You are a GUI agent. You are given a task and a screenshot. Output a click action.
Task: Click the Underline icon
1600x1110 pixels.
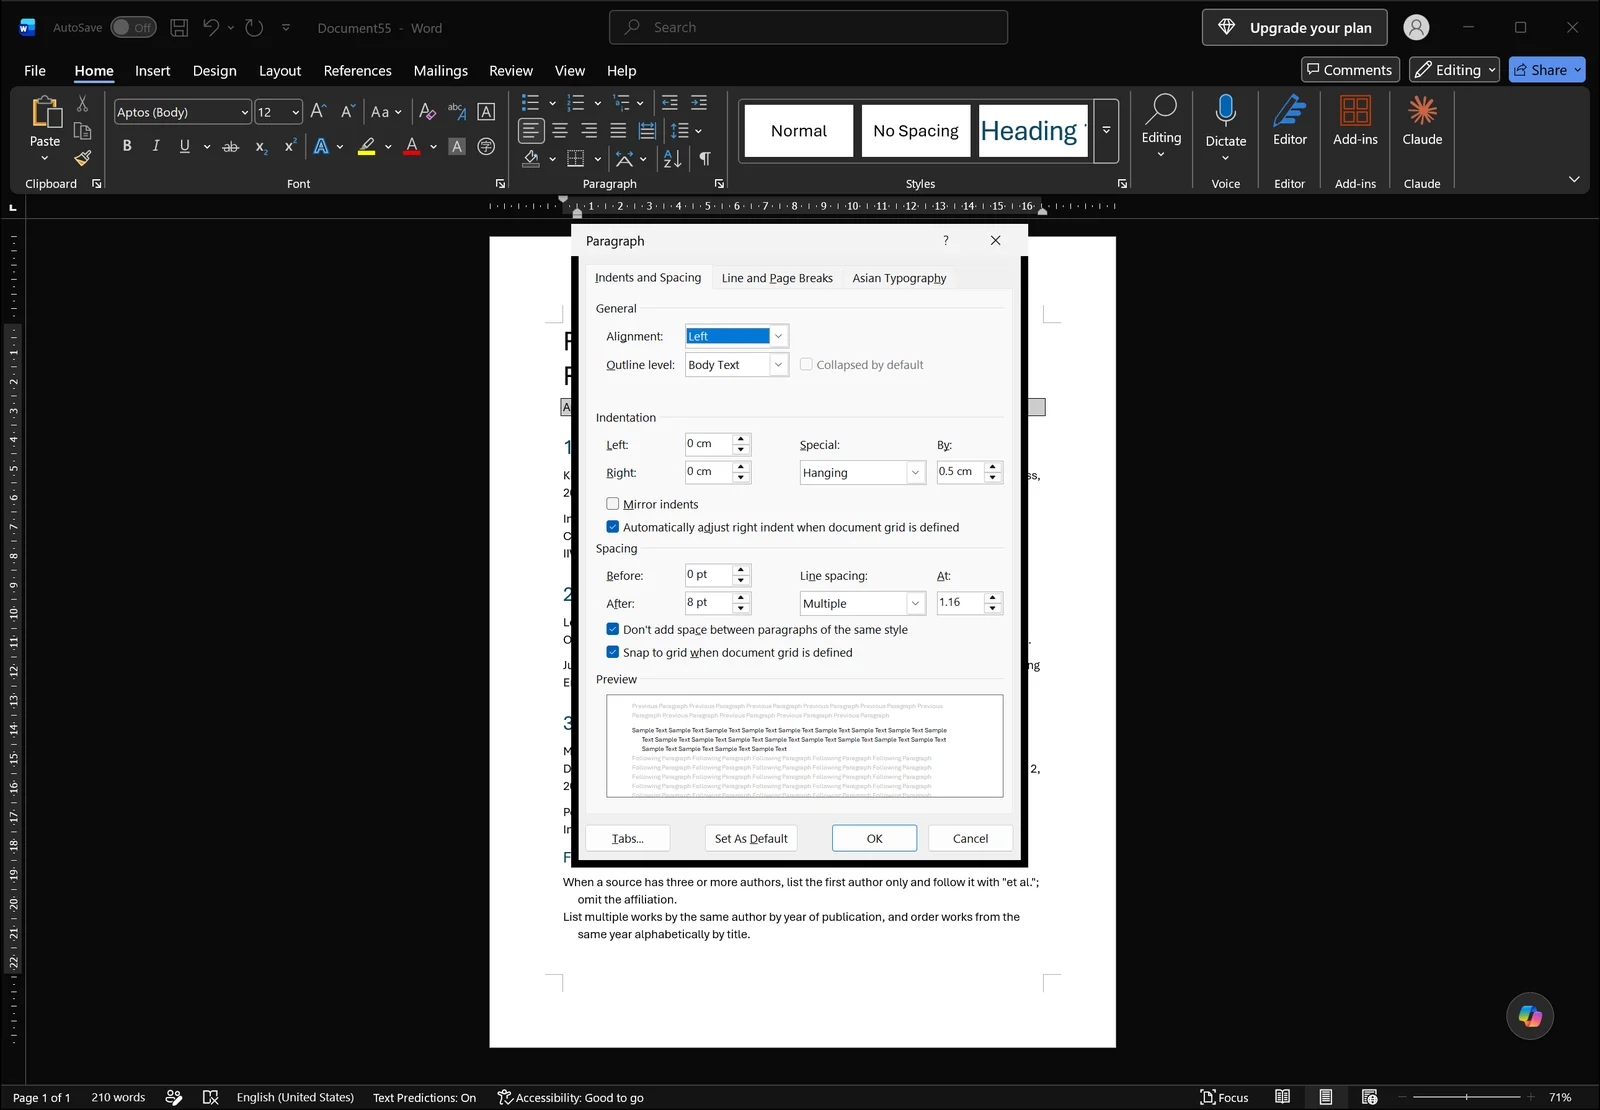184,146
